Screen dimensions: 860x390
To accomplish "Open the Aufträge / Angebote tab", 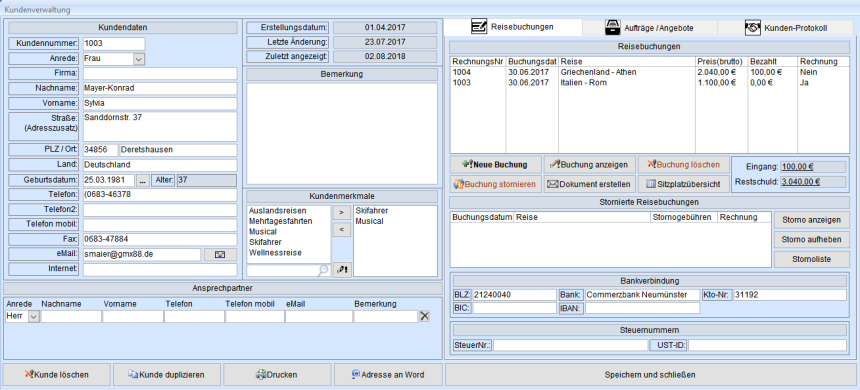I will click(x=650, y=27).
